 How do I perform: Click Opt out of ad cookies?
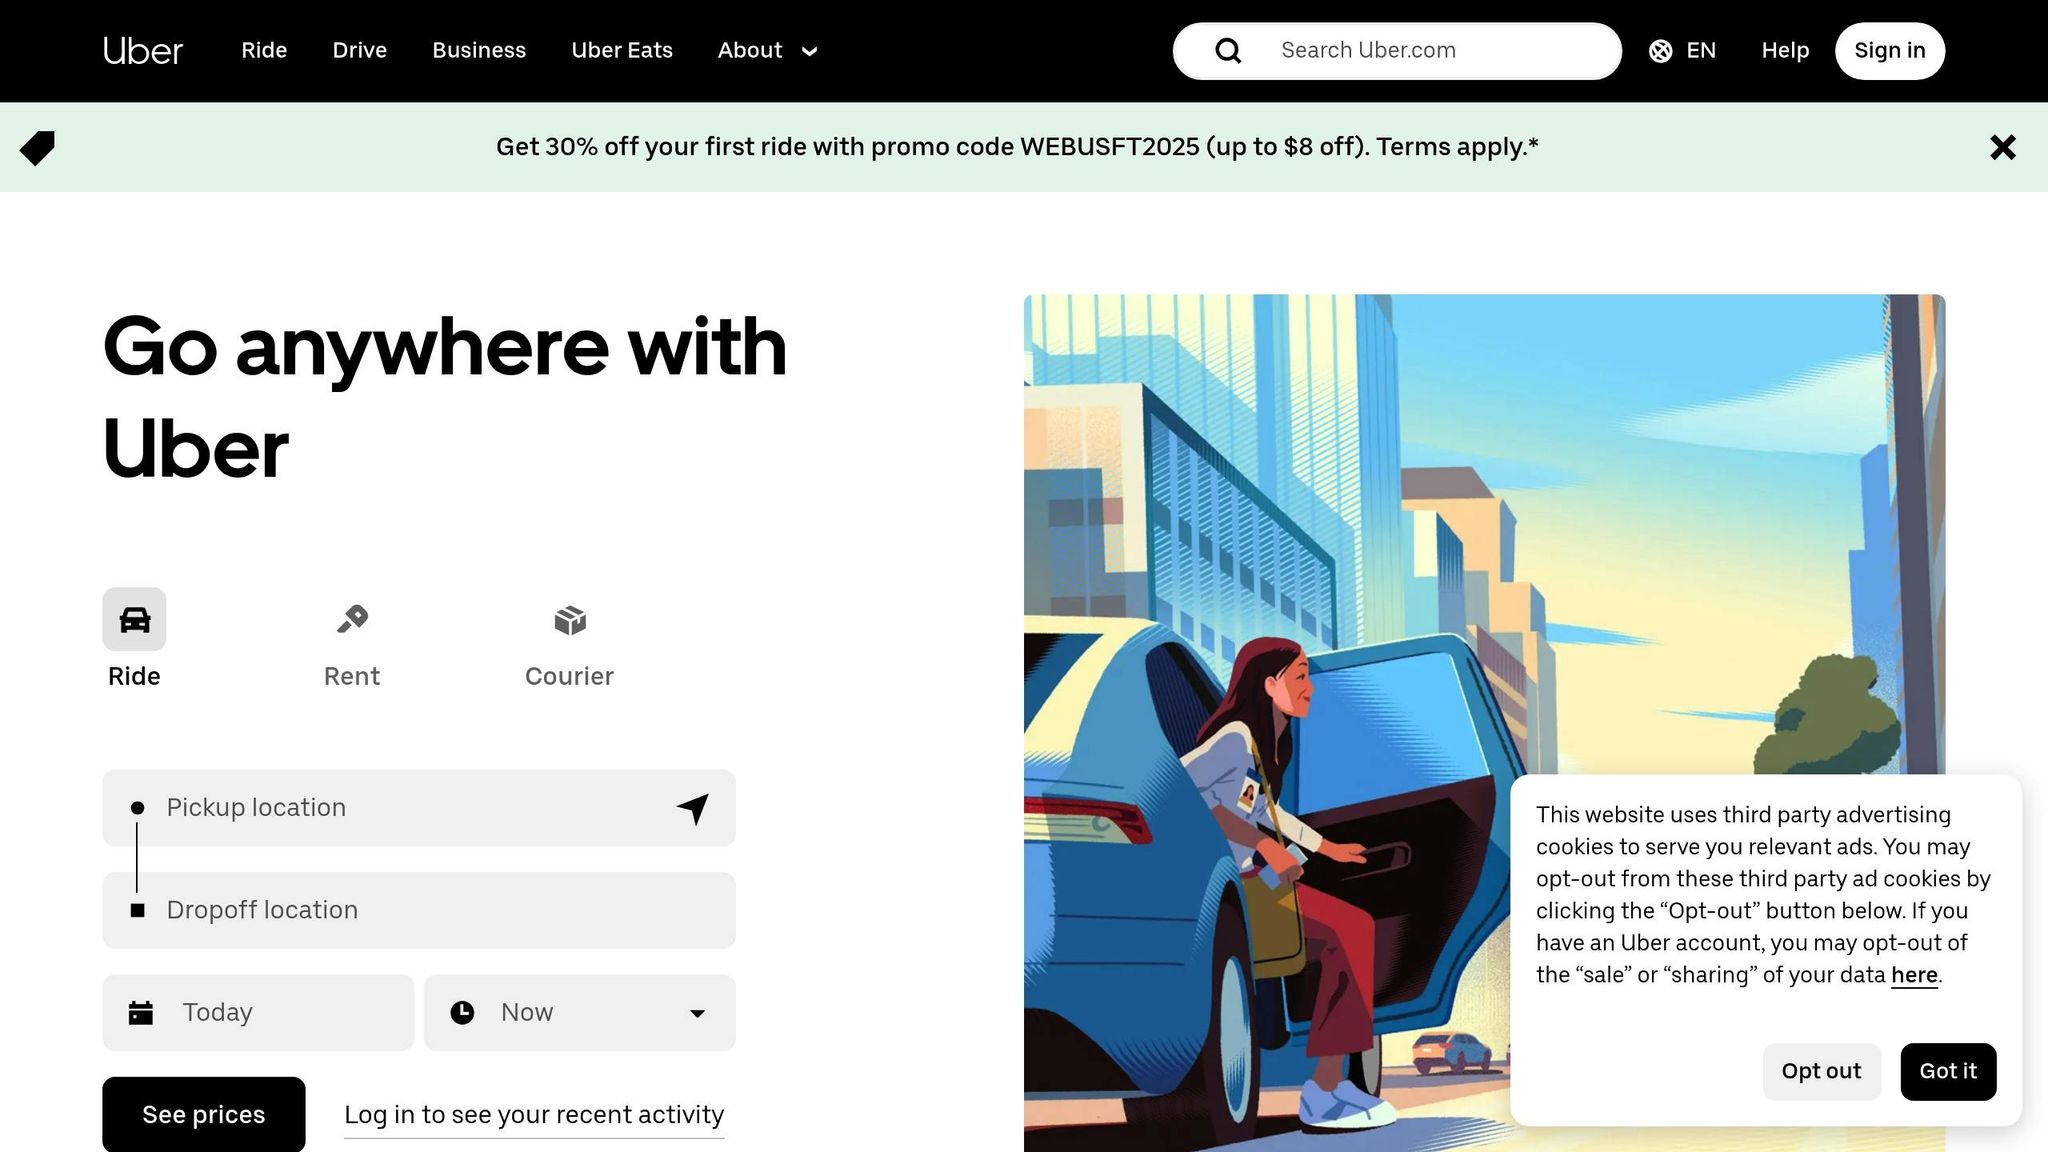(1821, 1072)
